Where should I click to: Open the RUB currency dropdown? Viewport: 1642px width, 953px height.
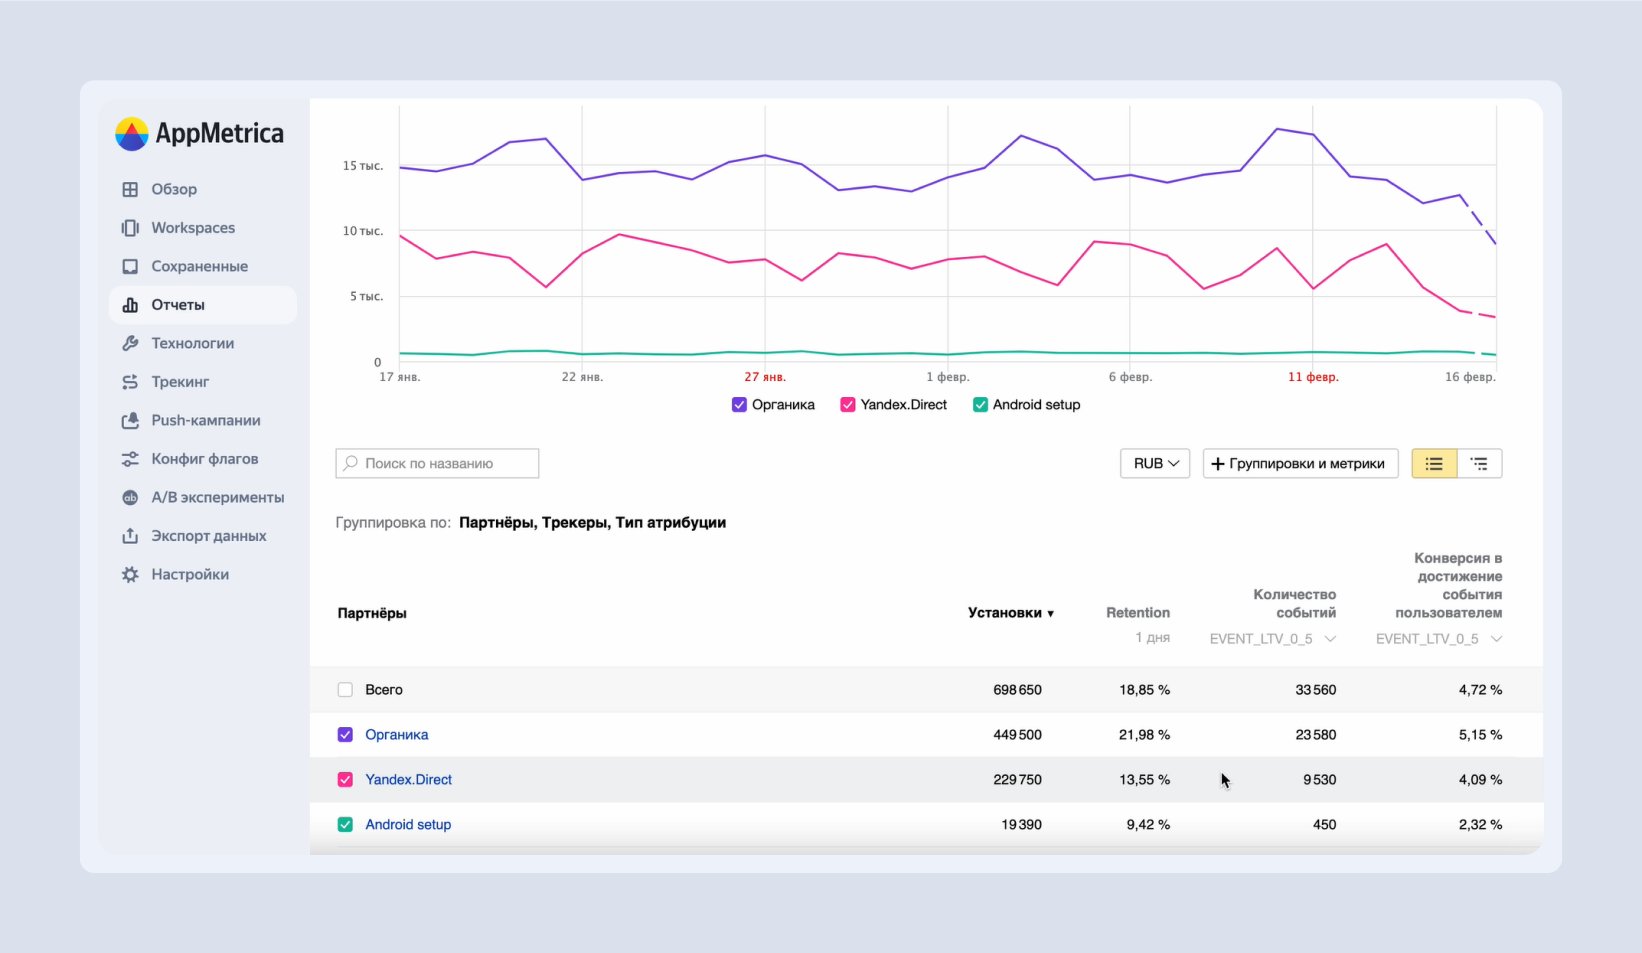pos(1155,464)
